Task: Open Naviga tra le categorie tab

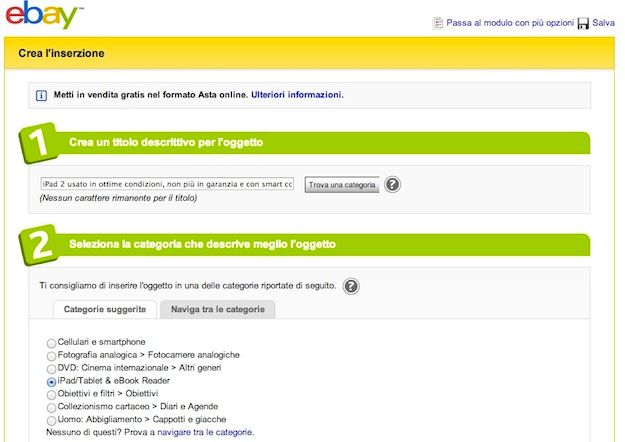Action: (217, 310)
